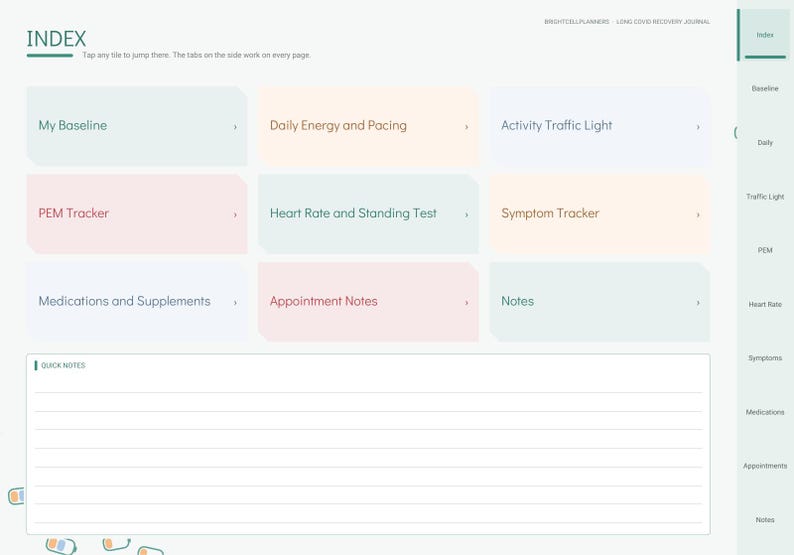Click the chevron arrow on My Baseline
This screenshot has height=555, width=794.
click(235, 127)
